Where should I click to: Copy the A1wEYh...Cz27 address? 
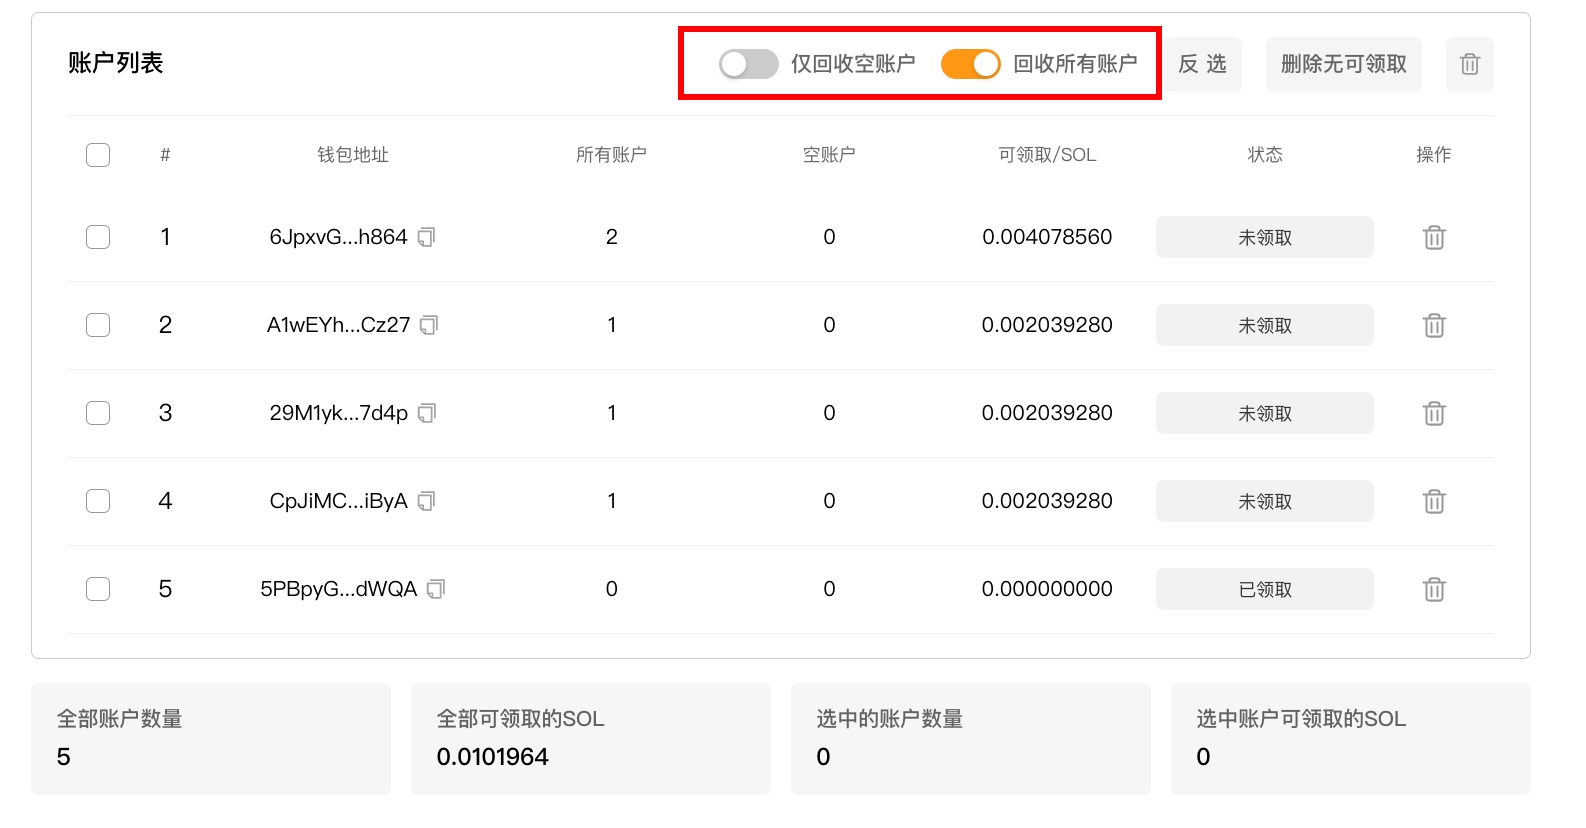click(429, 326)
